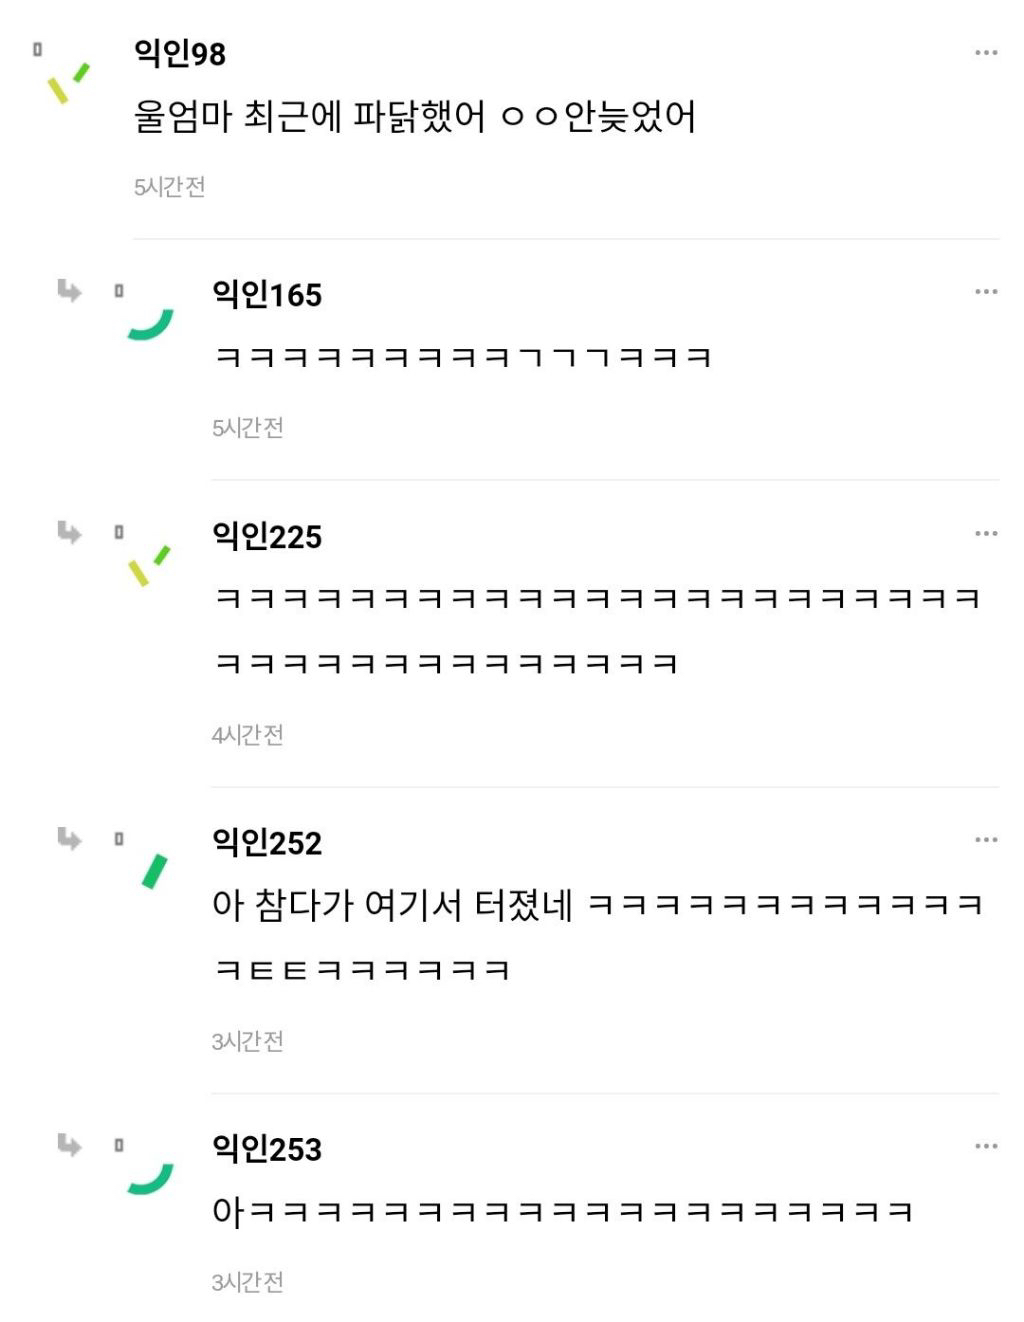1024x1322 pixels.
Task: Click 익인253's green arc avatar
Action: tap(151, 1179)
